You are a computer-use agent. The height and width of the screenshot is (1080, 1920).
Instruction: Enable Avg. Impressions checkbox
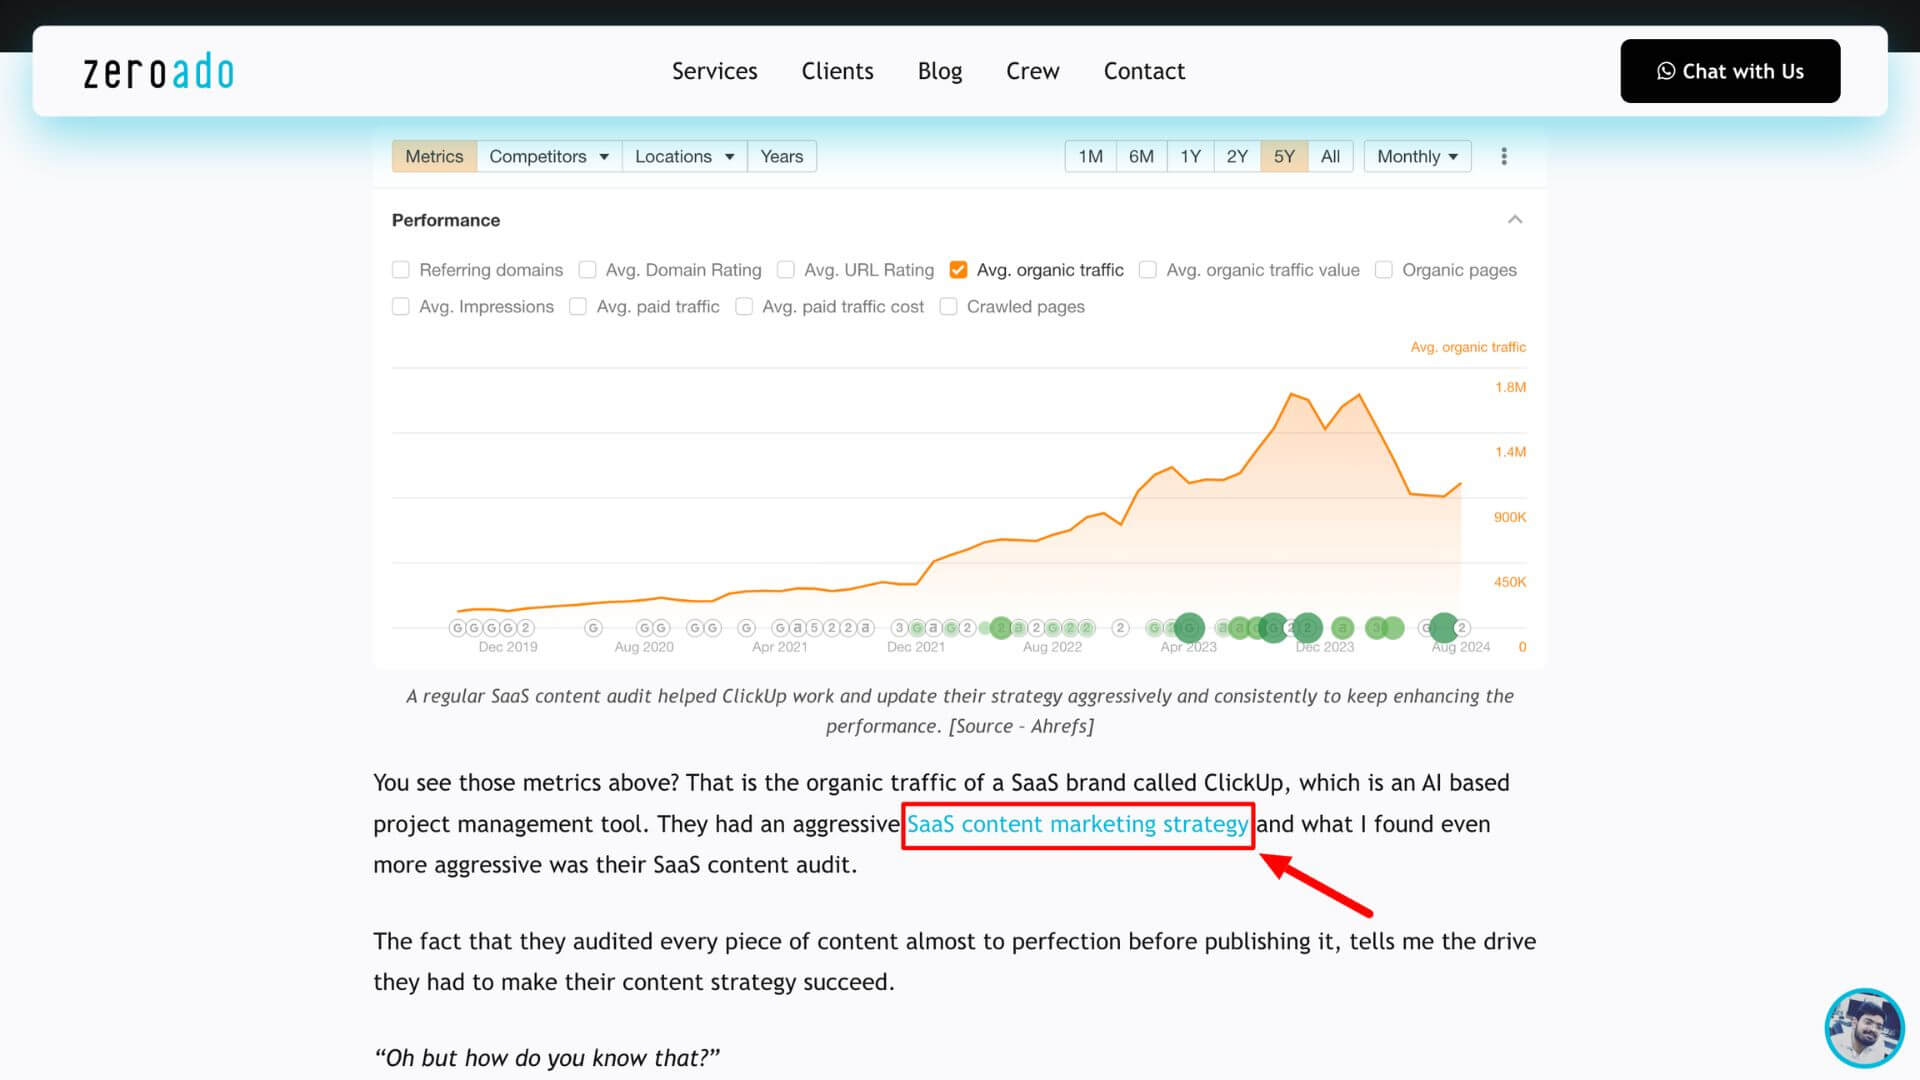pyautogui.click(x=401, y=307)
